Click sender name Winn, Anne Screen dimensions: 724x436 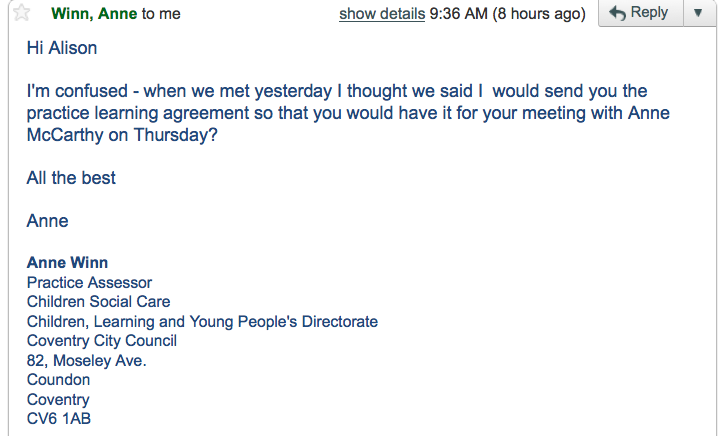(x=94, y=14)
